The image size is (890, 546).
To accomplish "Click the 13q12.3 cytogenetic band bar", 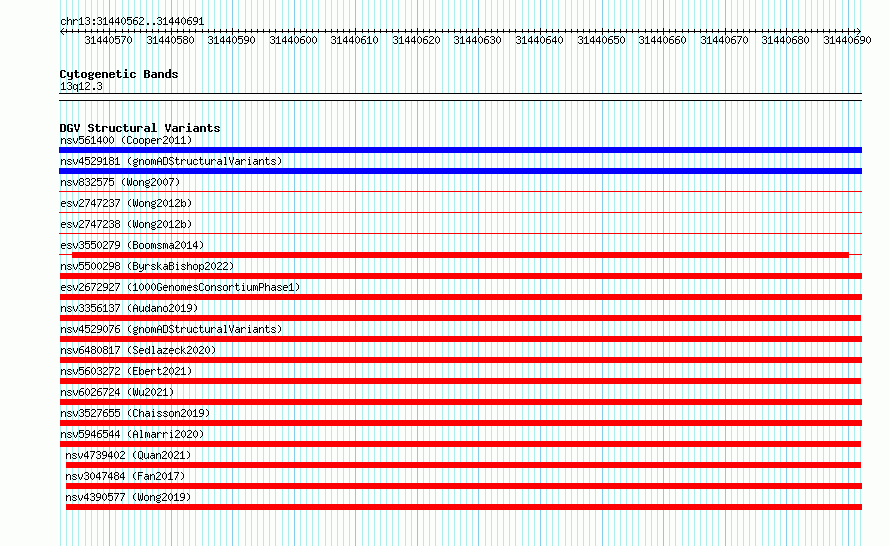I will pos(460,97).
